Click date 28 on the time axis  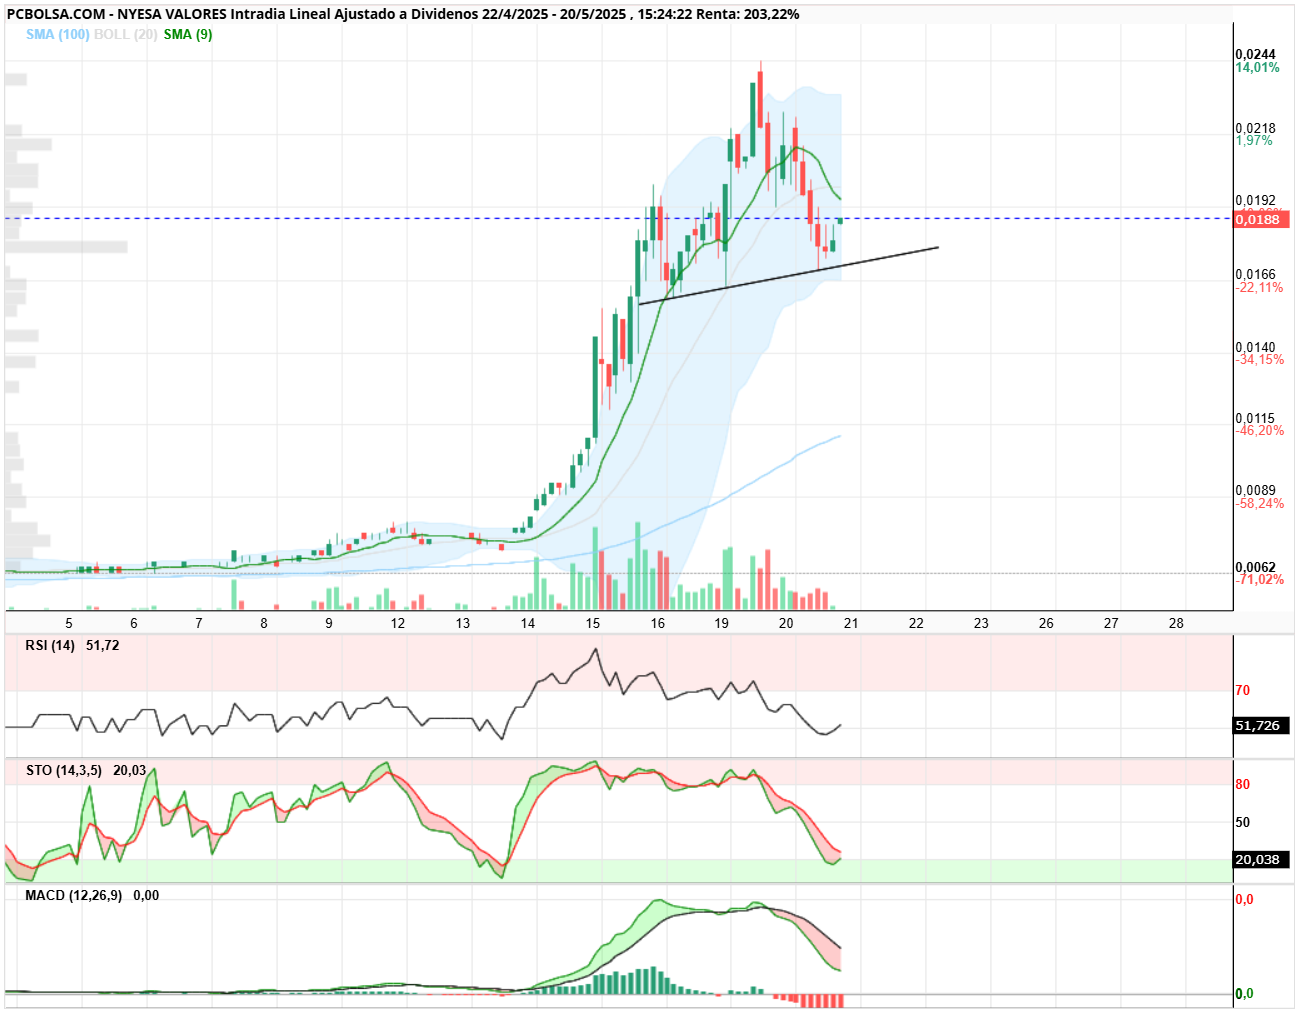click(1176, 623)
